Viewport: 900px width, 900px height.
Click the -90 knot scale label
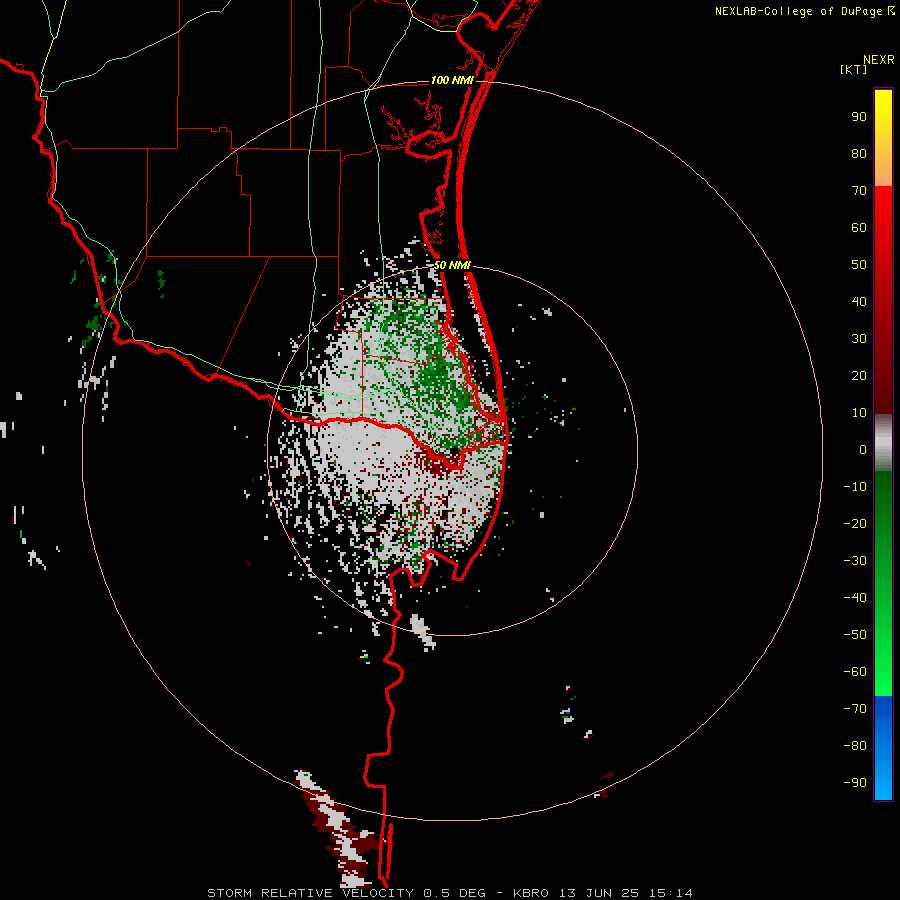[x=855, y=783]
